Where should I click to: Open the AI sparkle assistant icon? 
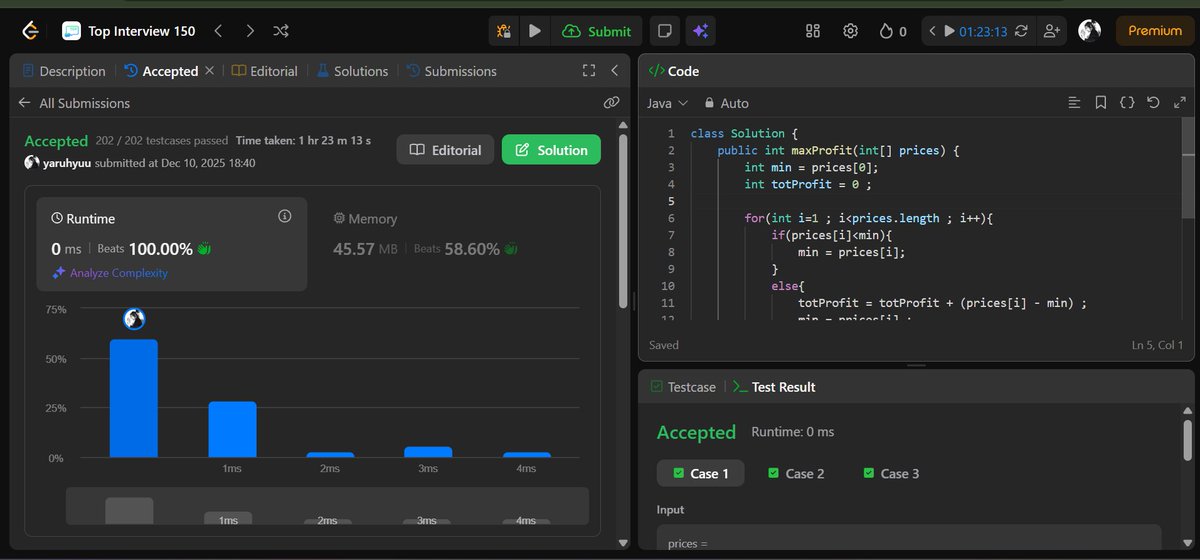(700, 31)
